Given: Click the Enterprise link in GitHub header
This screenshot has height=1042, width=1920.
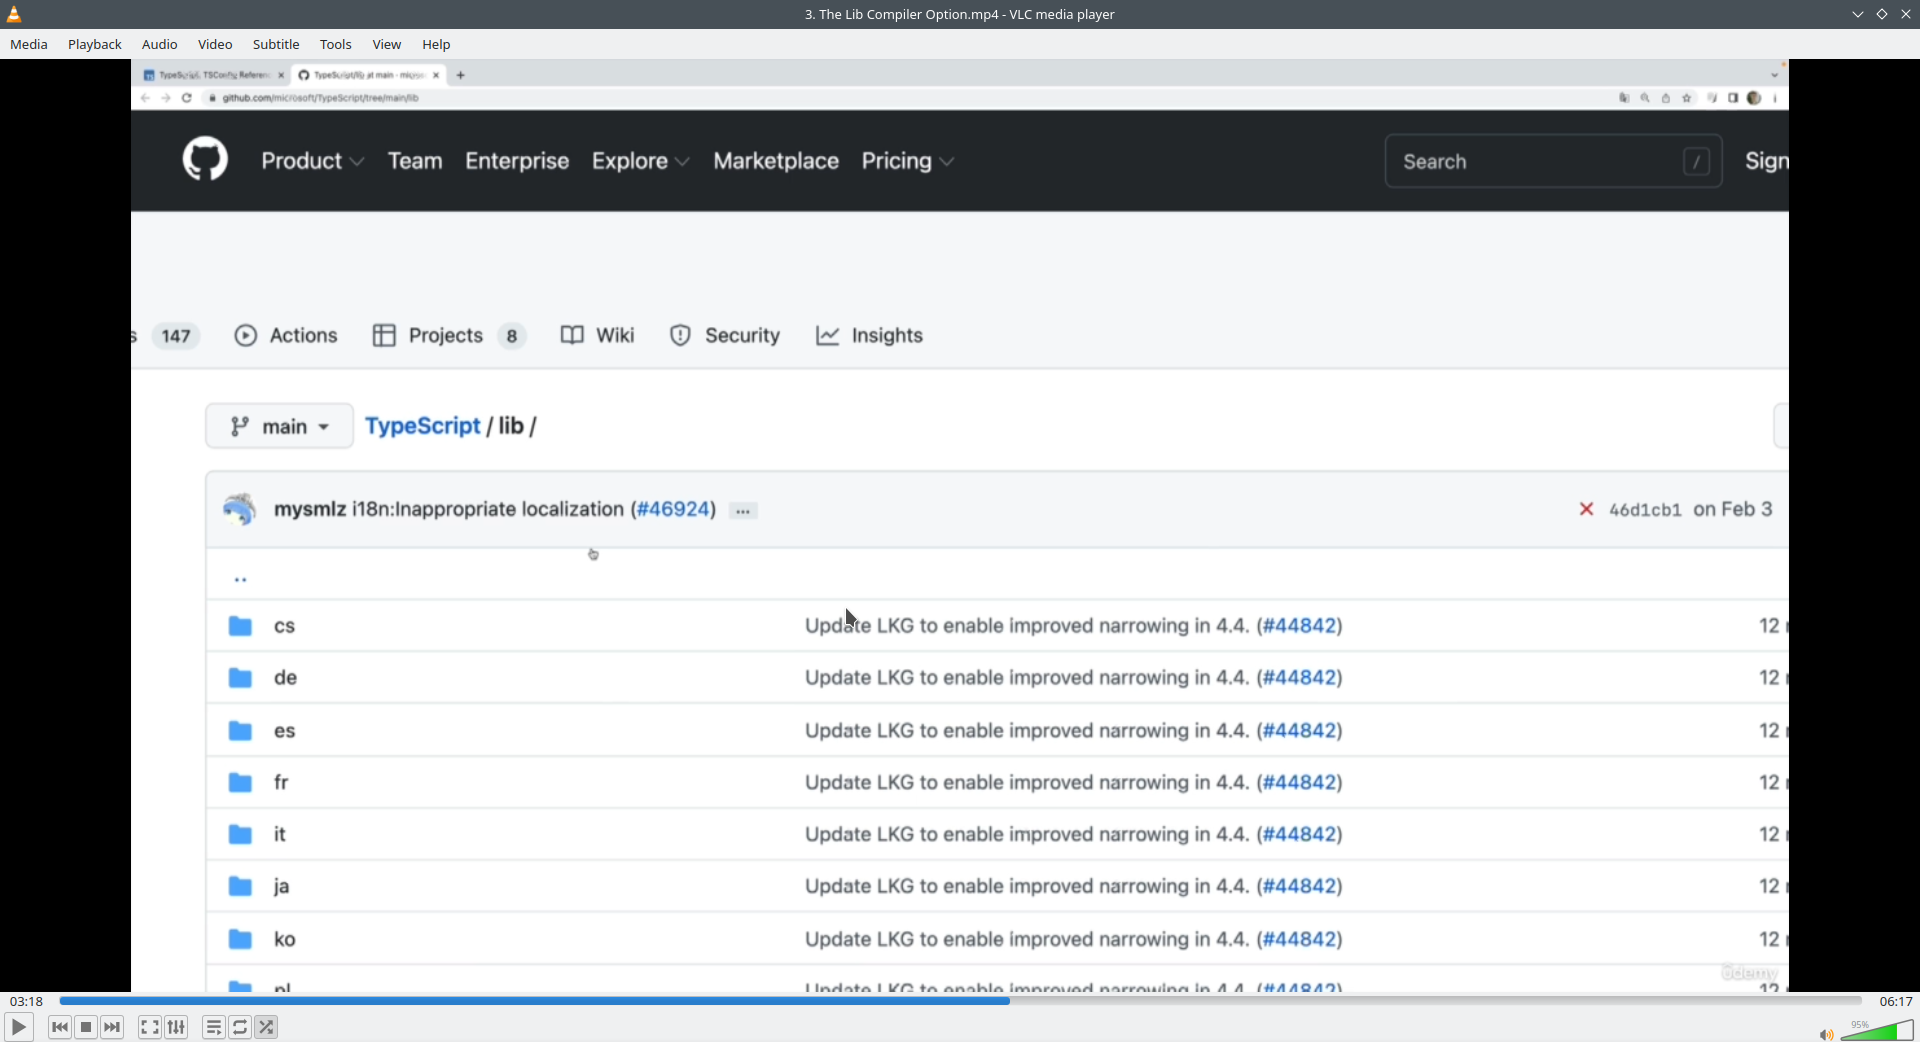Looking at the screenshot, I should coord(517,161).
